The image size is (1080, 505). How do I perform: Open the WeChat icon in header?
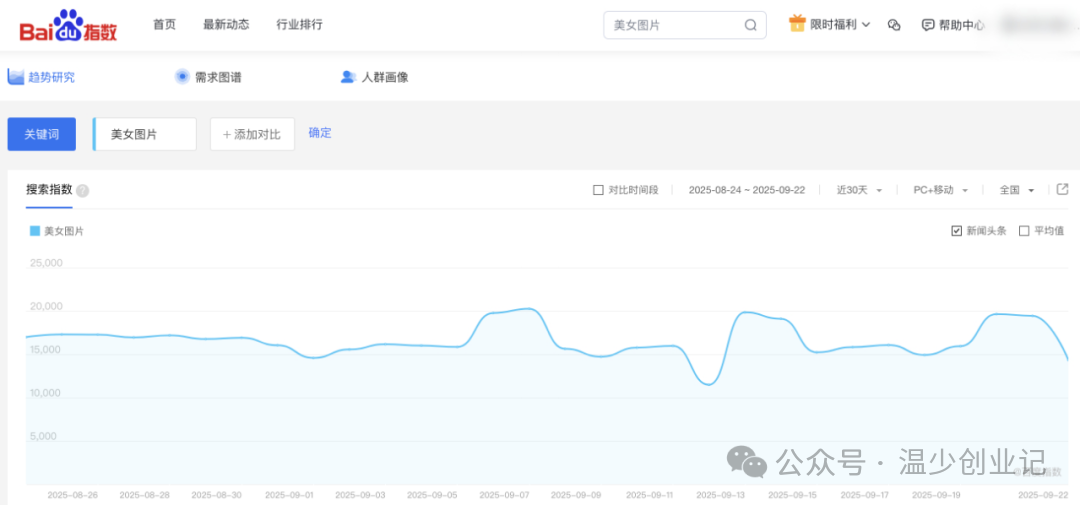click(894, 25)
